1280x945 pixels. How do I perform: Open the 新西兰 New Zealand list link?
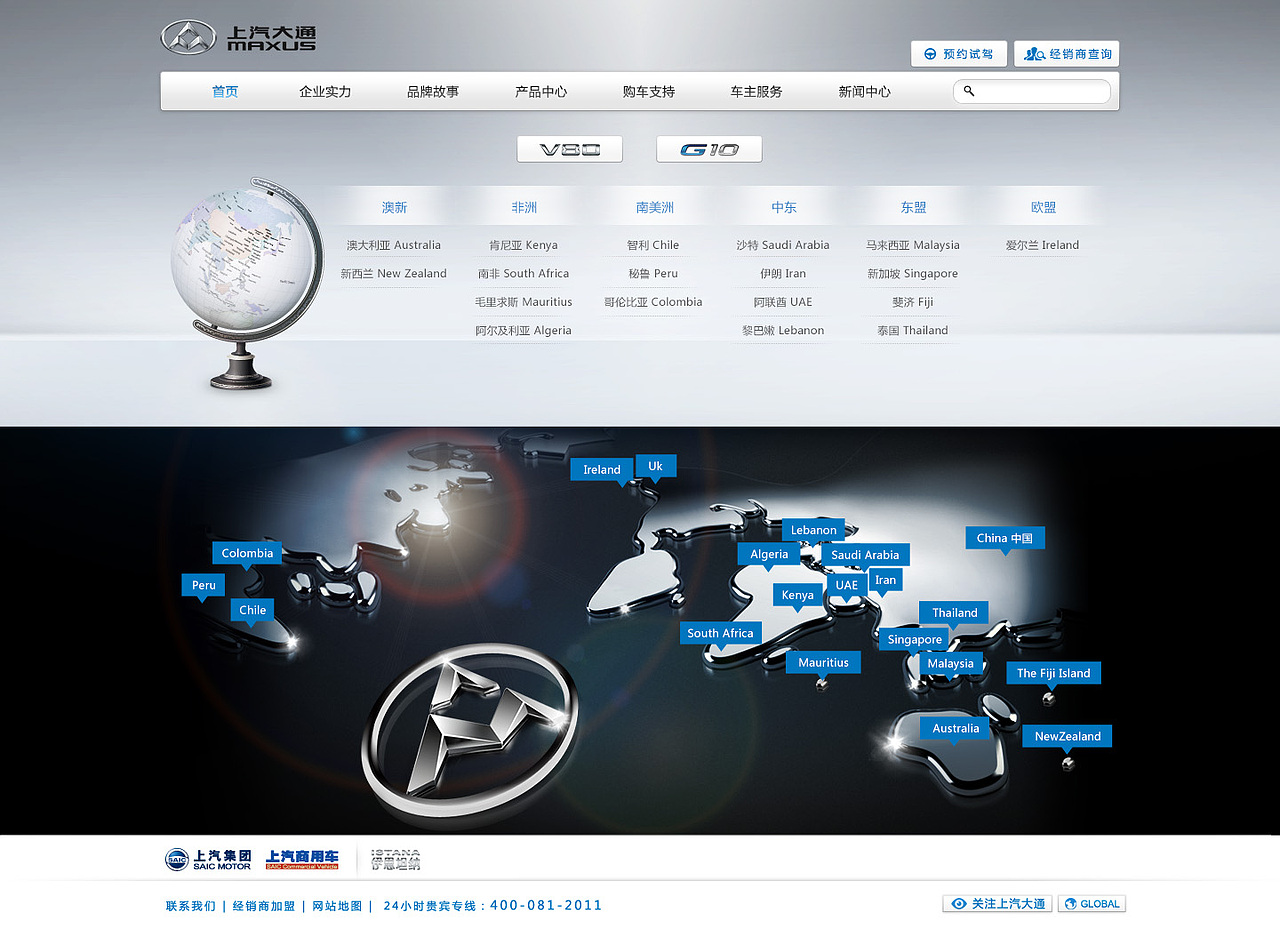[394, 273]
